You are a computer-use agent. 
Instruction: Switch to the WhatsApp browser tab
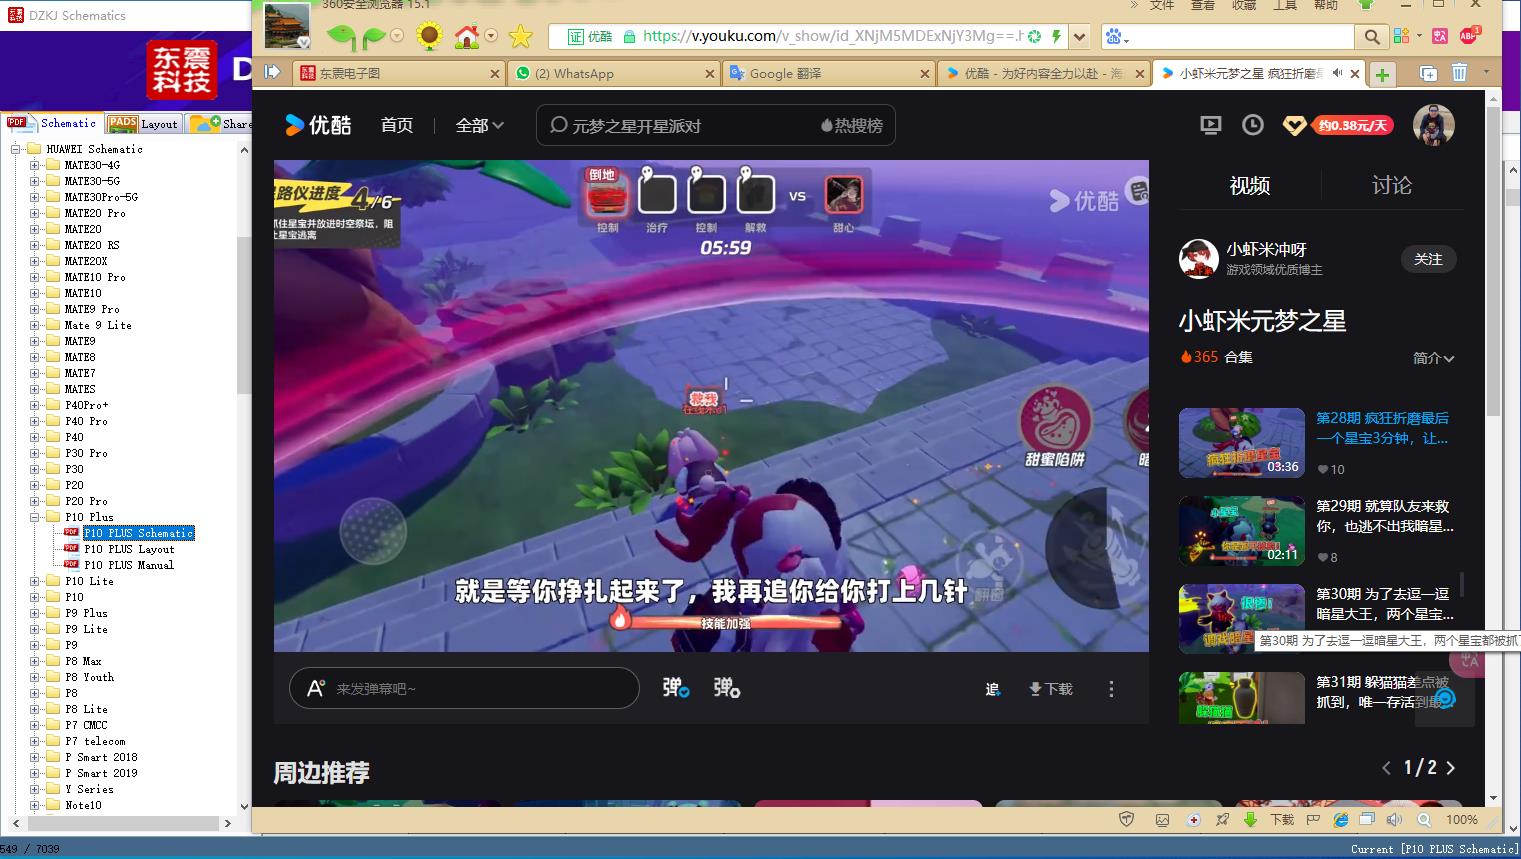click(613, 73)
